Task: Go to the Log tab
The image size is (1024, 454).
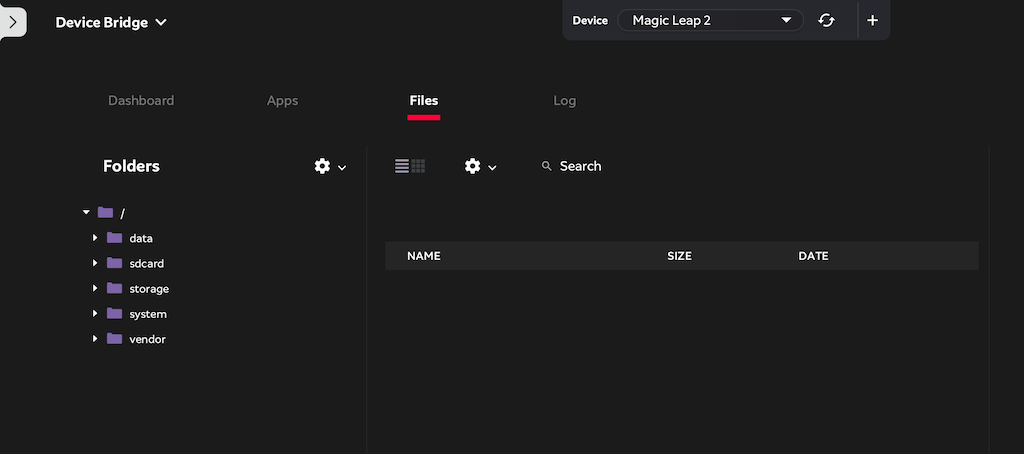Action: pos(565,101)
